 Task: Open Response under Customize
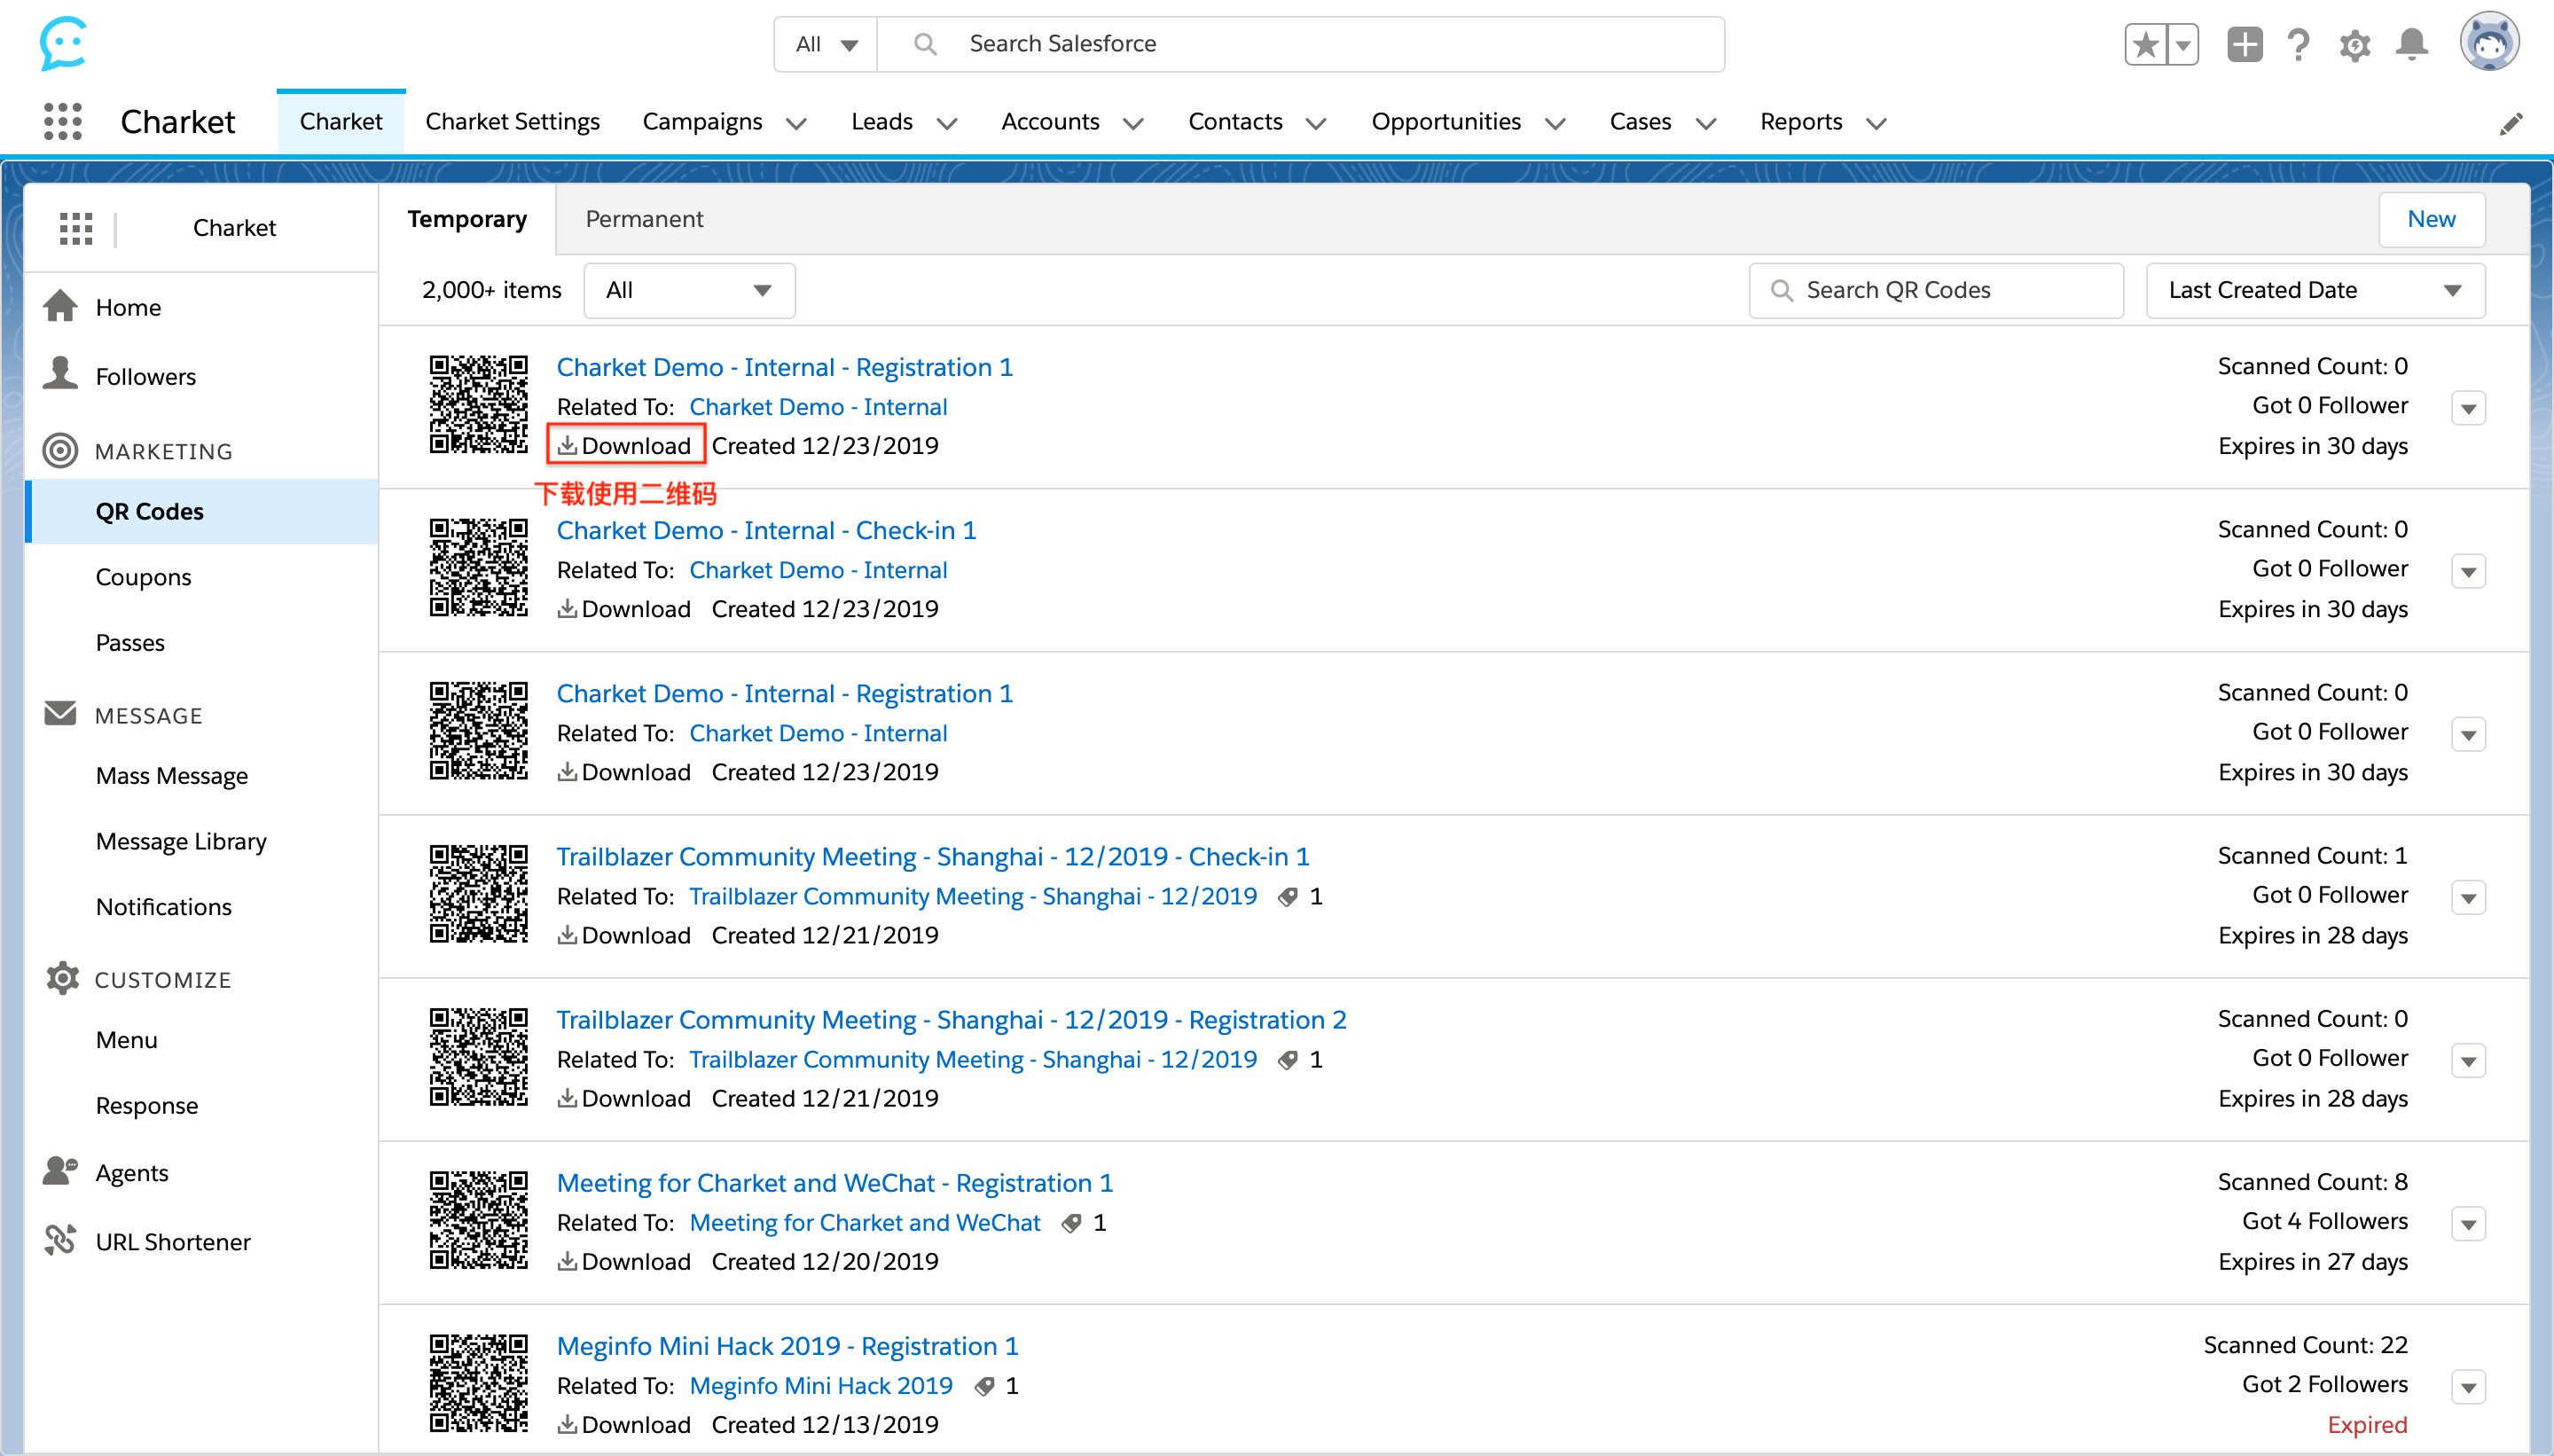click(x=146, y=1105)
